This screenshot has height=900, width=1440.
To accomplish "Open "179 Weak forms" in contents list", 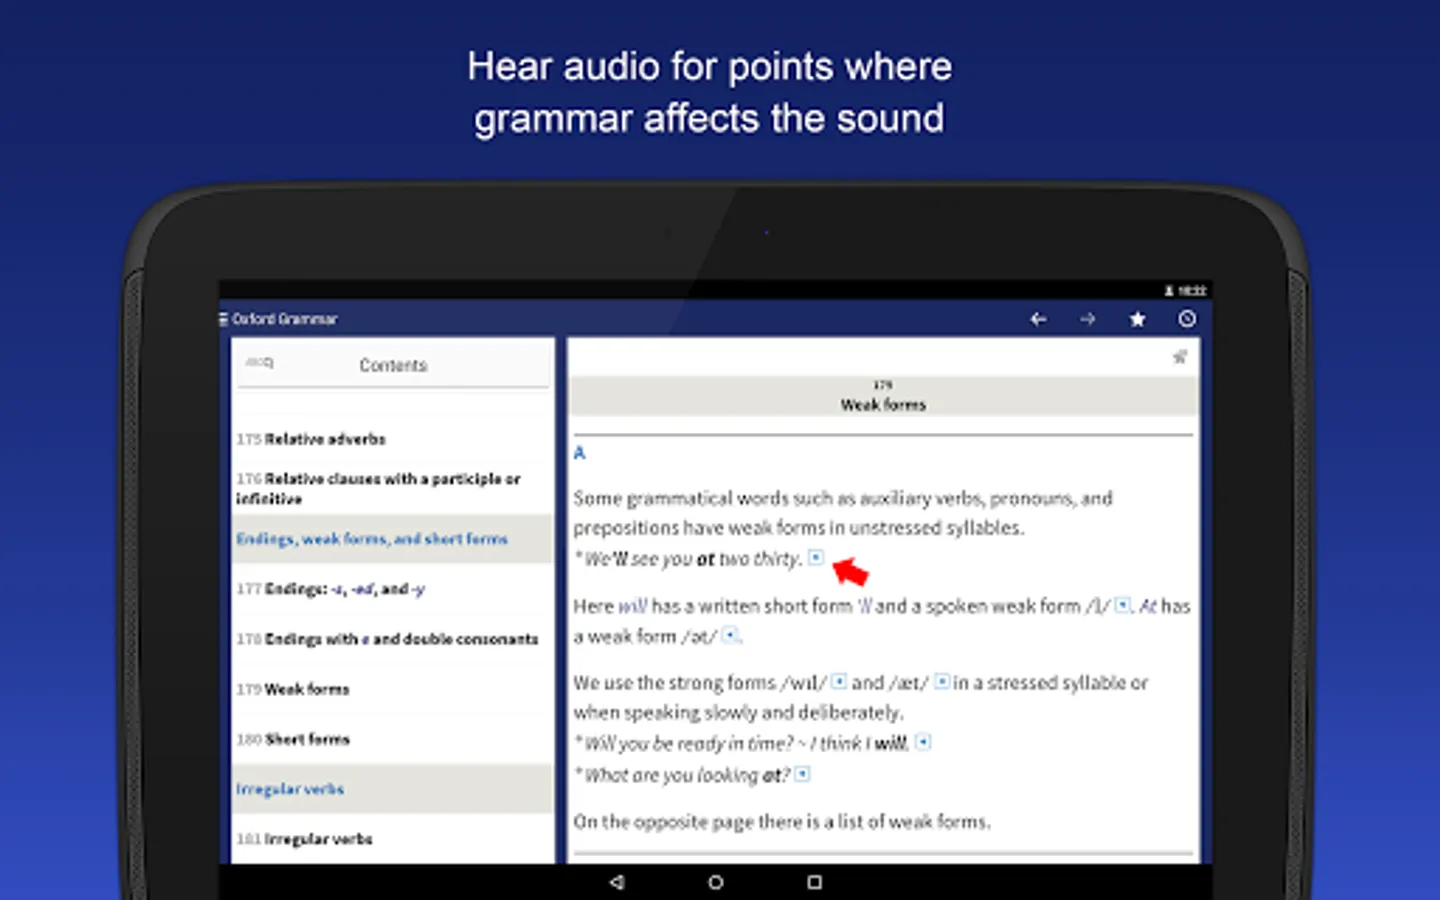I will click(392, 689).
